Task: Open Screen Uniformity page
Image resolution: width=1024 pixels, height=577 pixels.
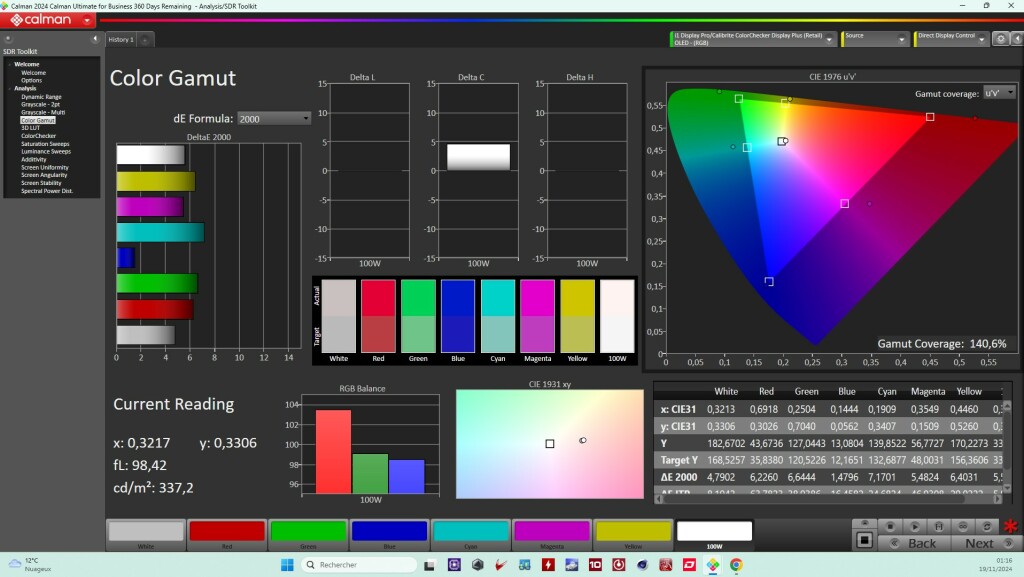Action: (44, 167)
